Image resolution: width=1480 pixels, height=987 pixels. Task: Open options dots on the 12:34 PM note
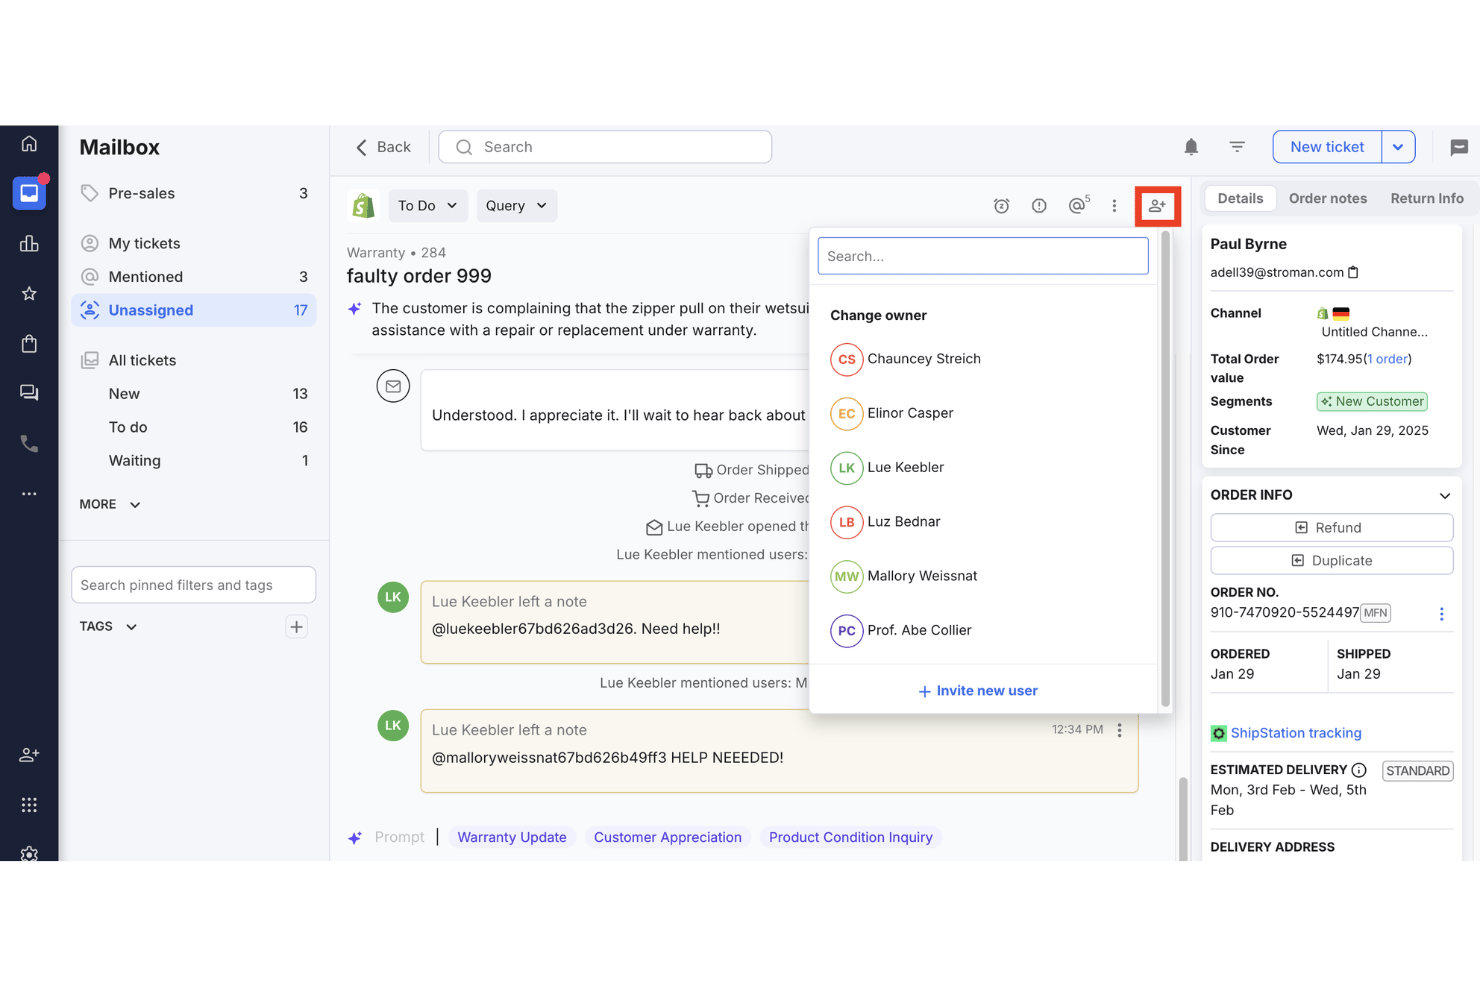pyautogui.click(x=1119, y=731)
